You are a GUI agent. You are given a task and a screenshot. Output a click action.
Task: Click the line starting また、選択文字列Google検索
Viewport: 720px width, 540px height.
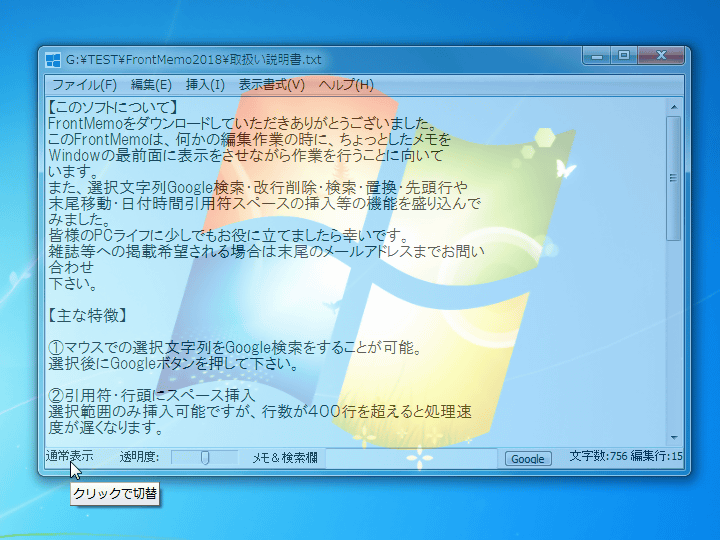click(x=258, y=188)
